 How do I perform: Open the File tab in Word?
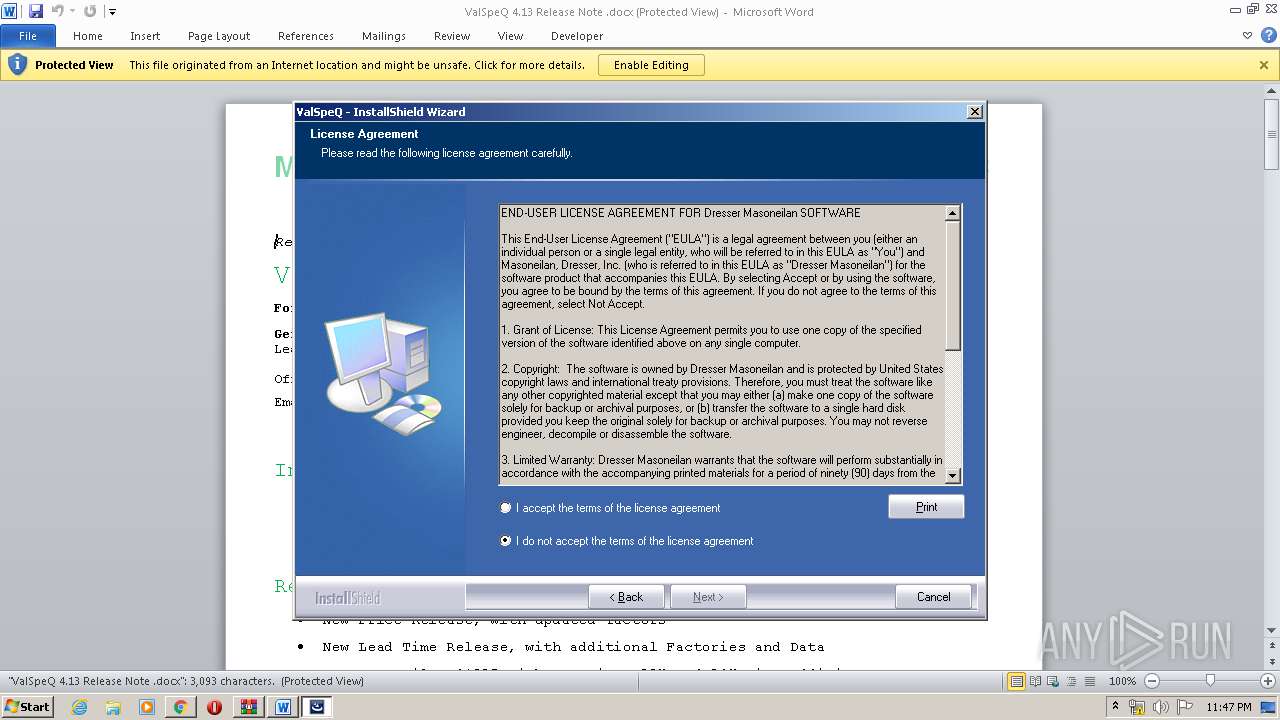[28, 36]
